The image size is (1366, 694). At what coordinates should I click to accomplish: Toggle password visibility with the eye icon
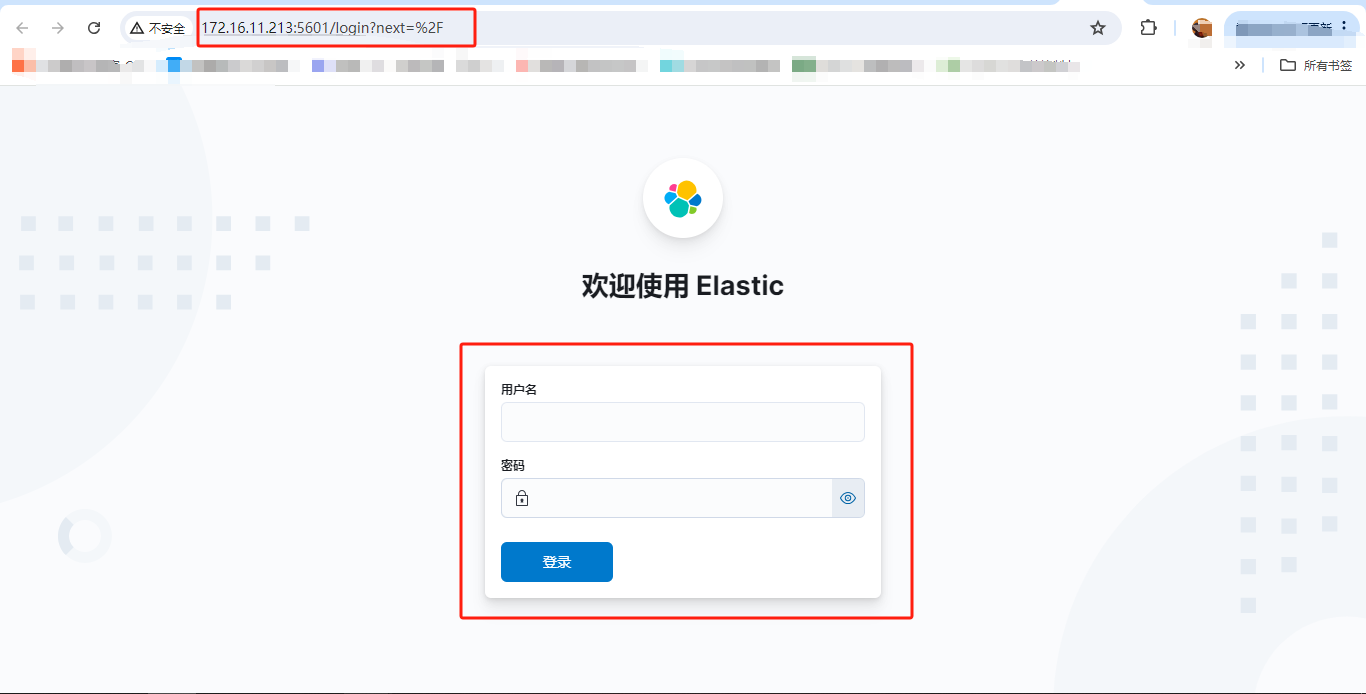tap(848, 498)
